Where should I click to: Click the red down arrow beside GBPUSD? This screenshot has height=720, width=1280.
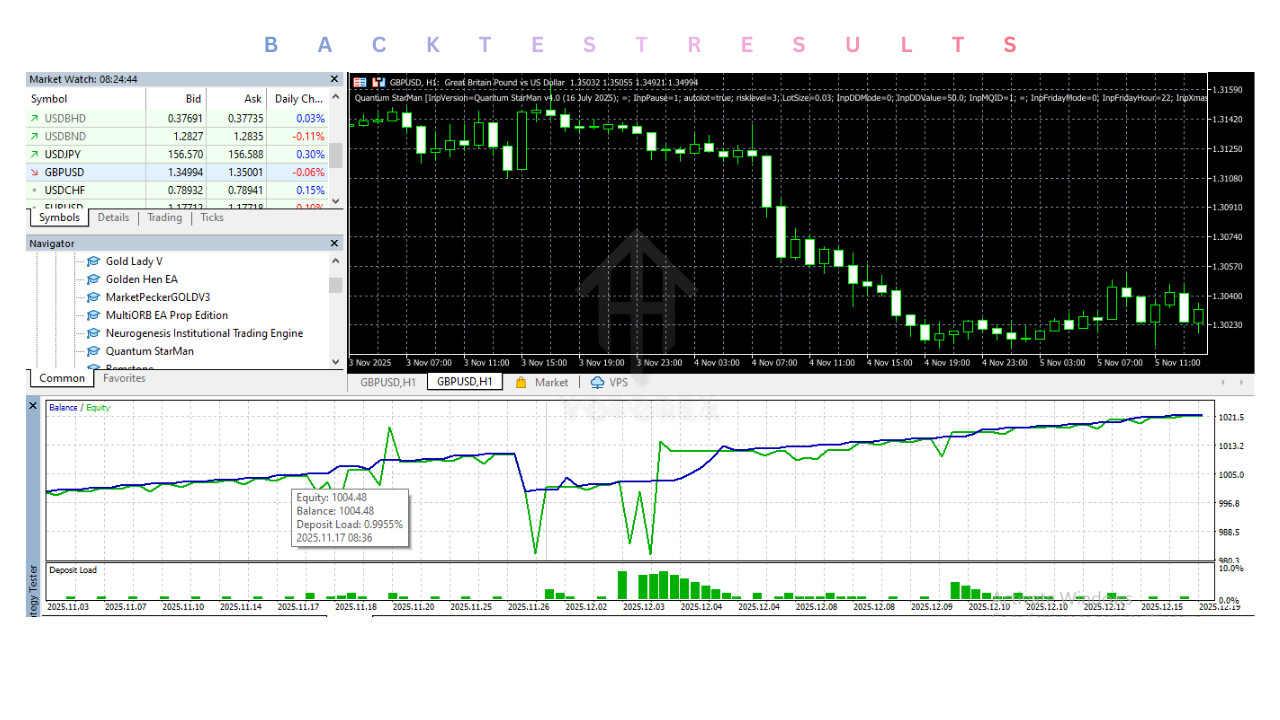(x=35, y=172)
